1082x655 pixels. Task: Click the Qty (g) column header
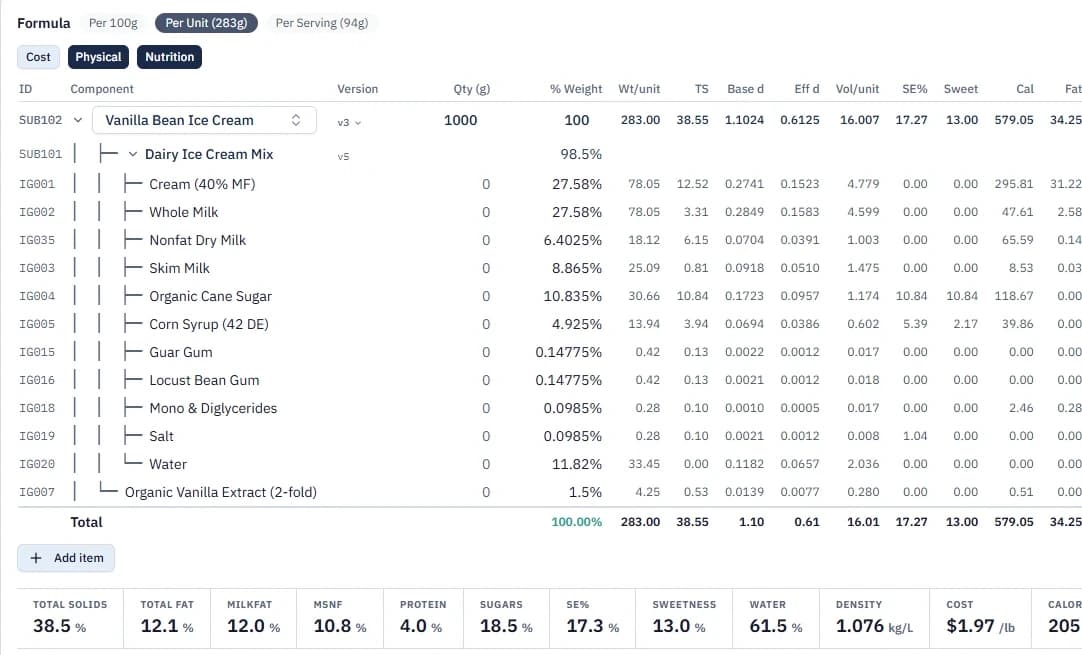point(471,89)
